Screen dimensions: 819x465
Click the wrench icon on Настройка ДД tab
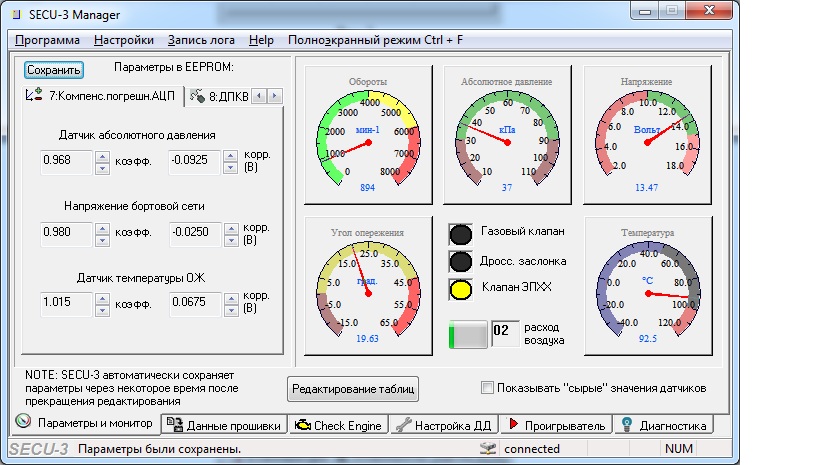[402, 425]
